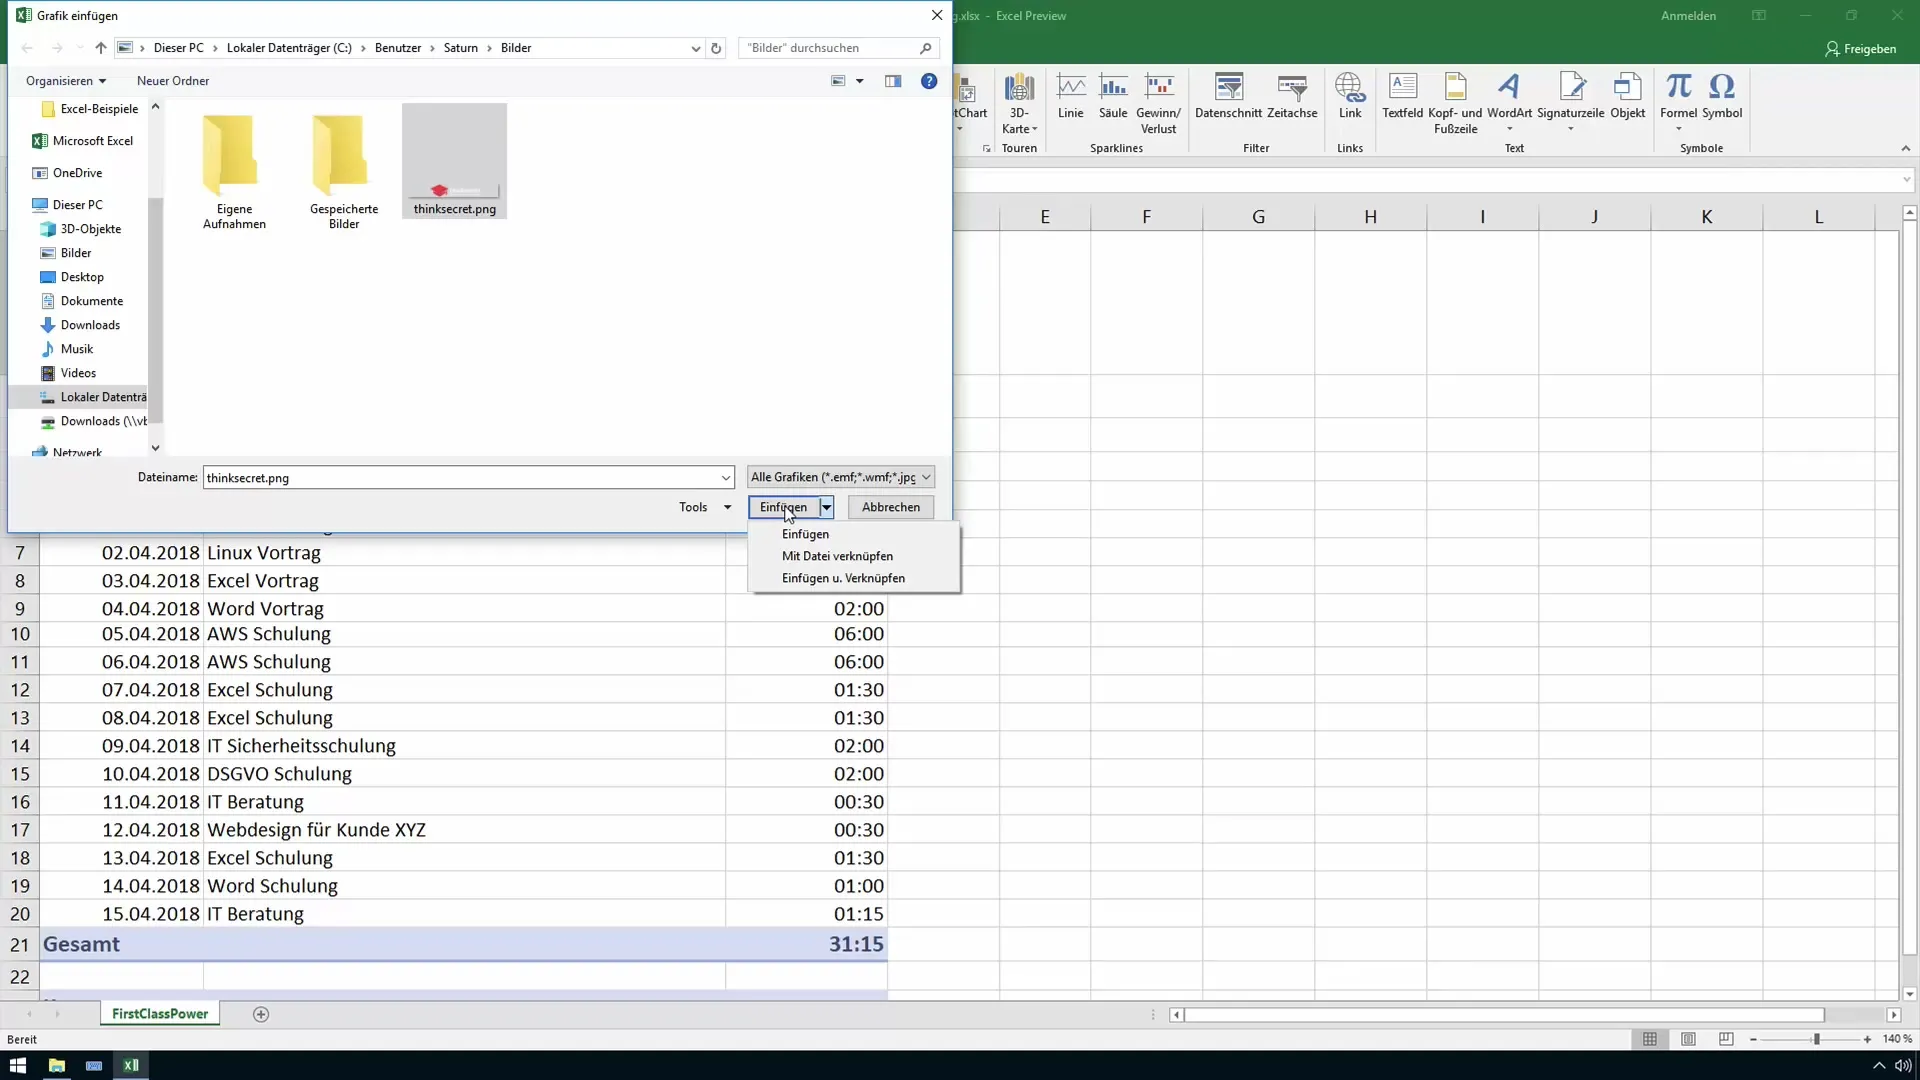Switch to Normal view in status bar
1920x1080 pixels.
click(1650, 1039)
